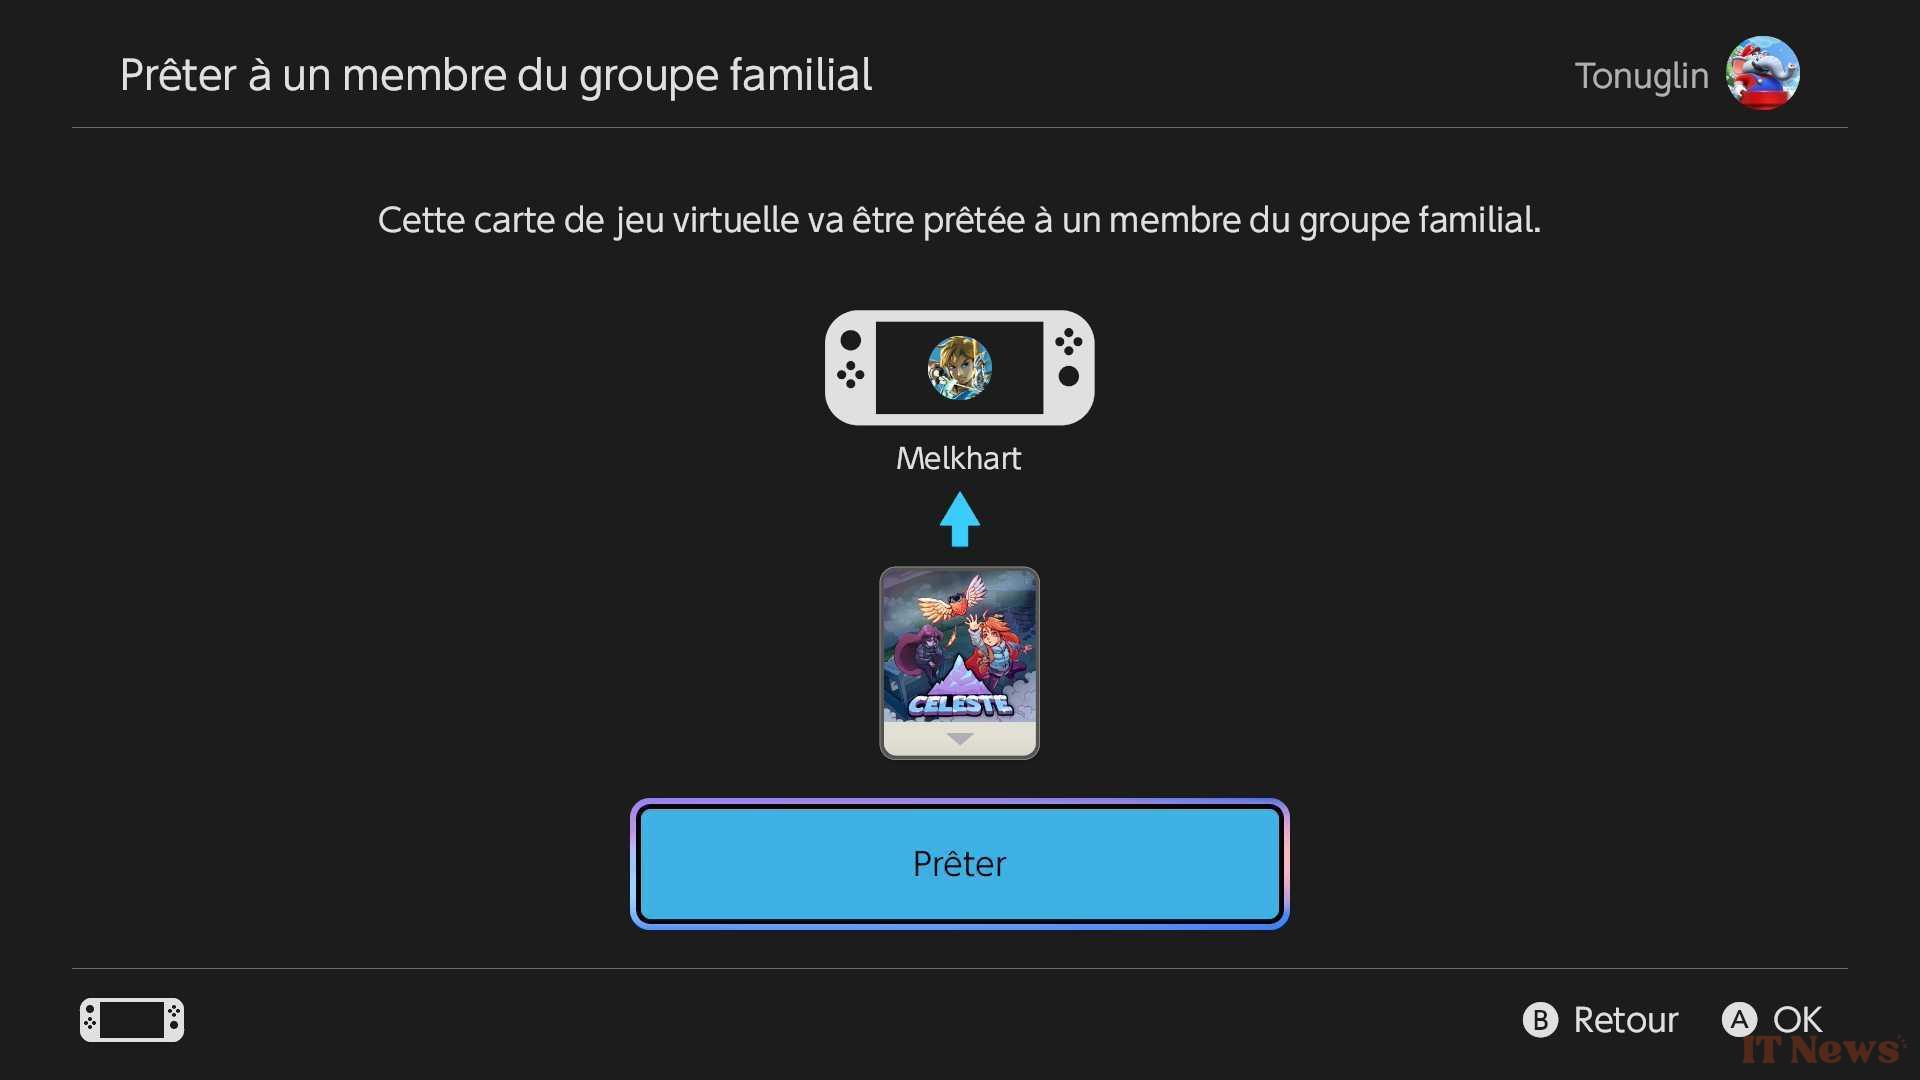Confirm with the OK label
This screenshot has height=1080, width=1920.
tap(1797, 1020)
